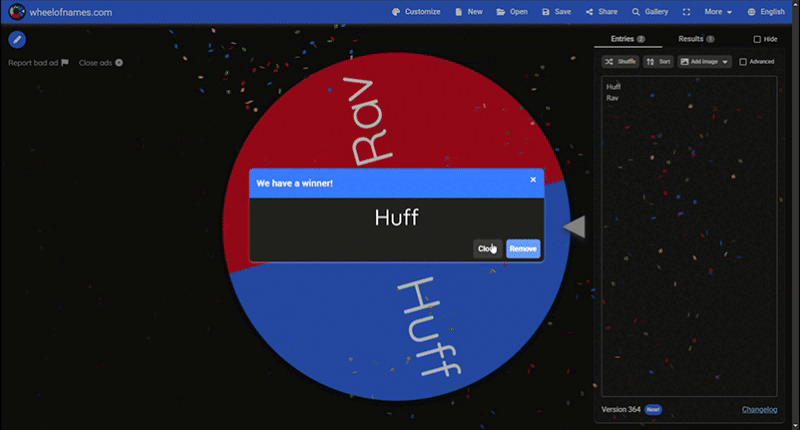Open a saved wheel via Open
The image size is (800, 430).
511,12
